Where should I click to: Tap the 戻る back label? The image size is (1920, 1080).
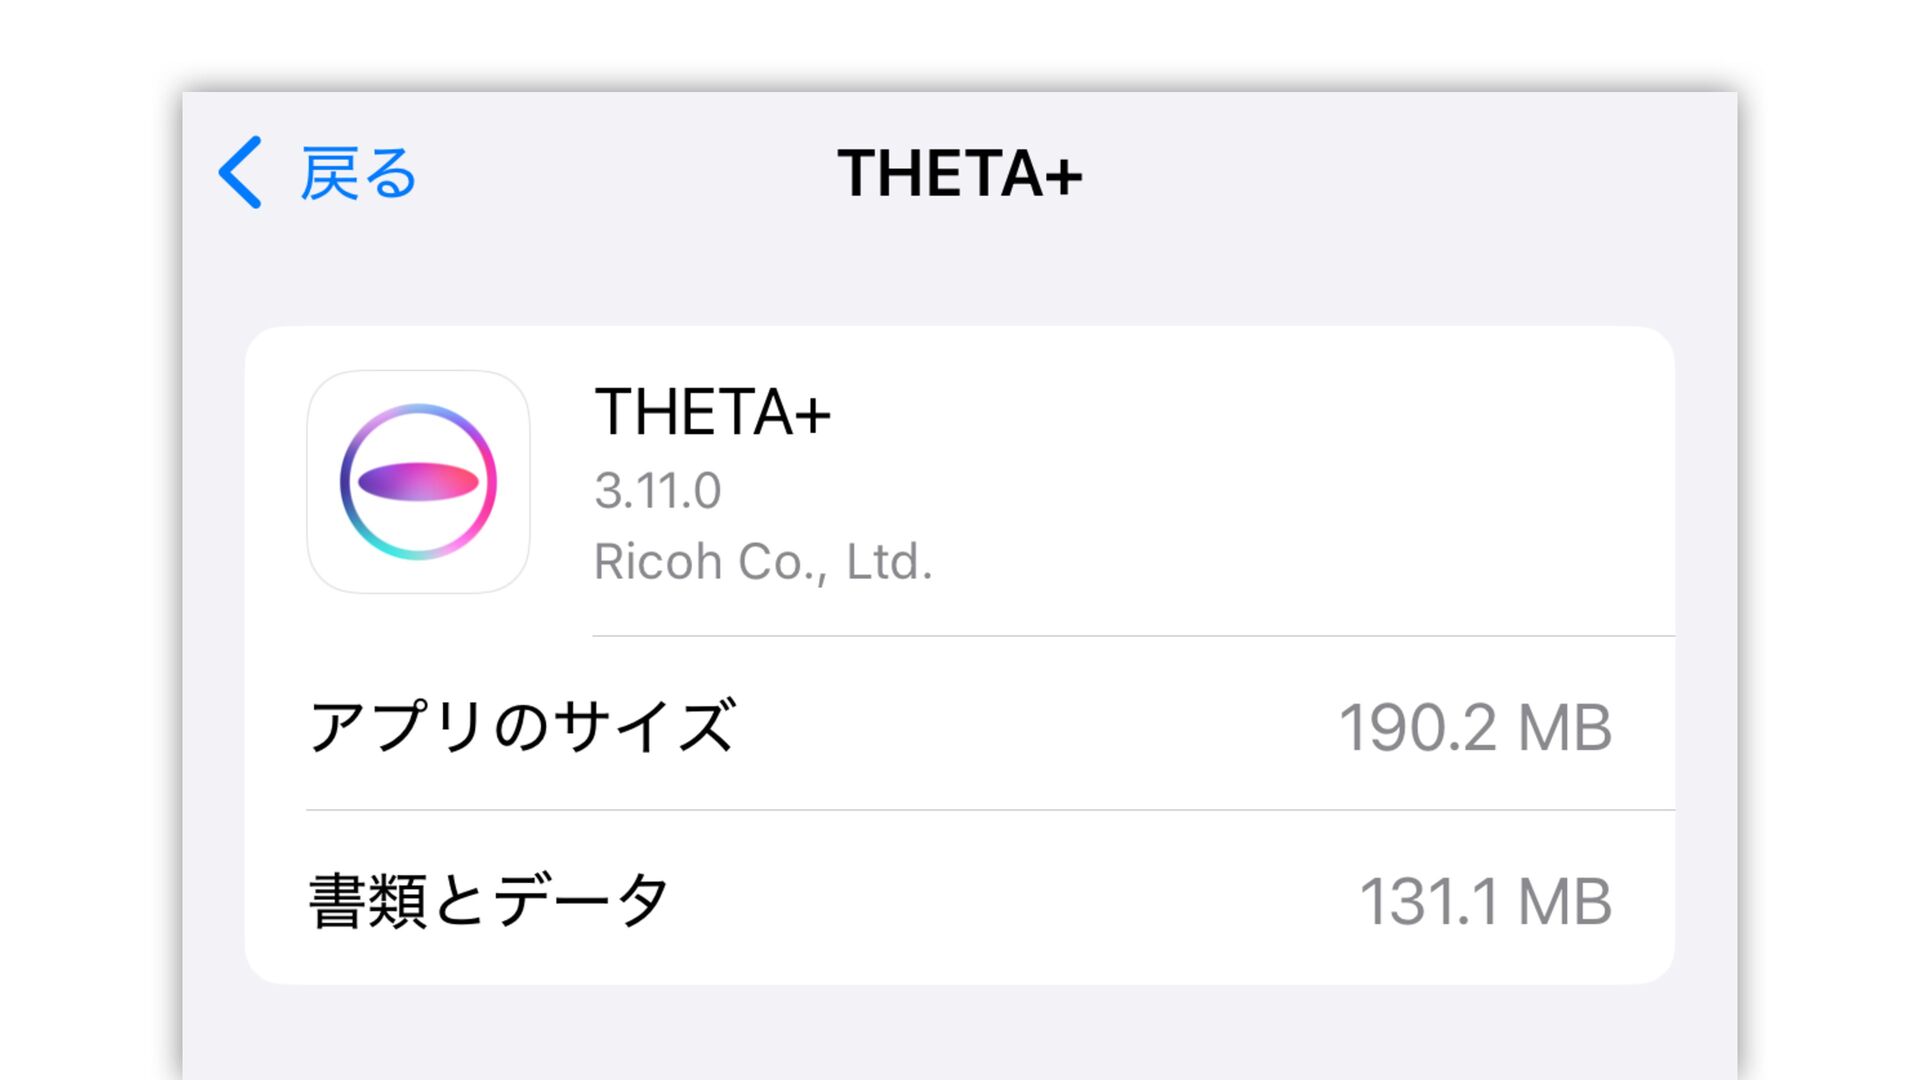(358, 173)
